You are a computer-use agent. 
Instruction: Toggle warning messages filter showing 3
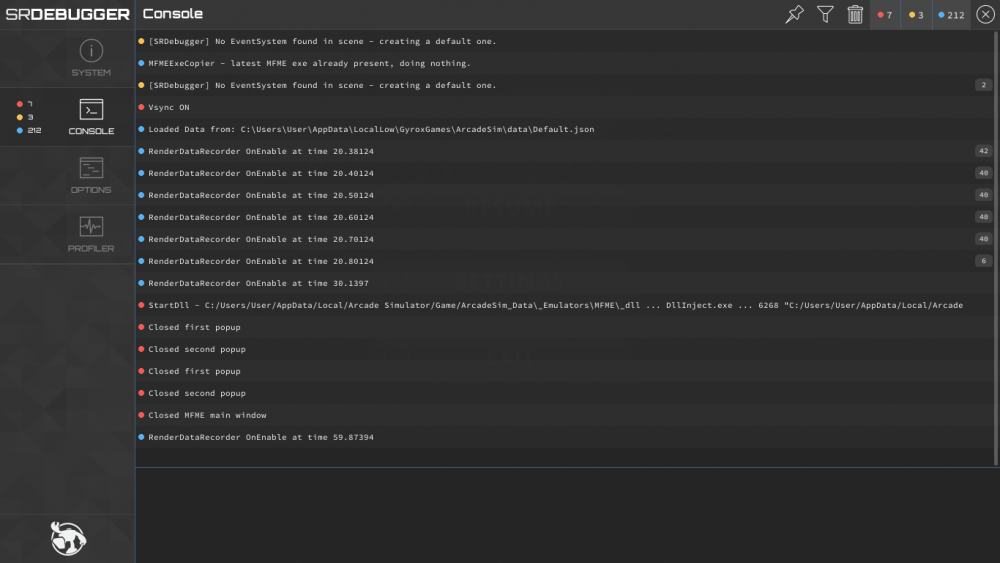point(916,15)
